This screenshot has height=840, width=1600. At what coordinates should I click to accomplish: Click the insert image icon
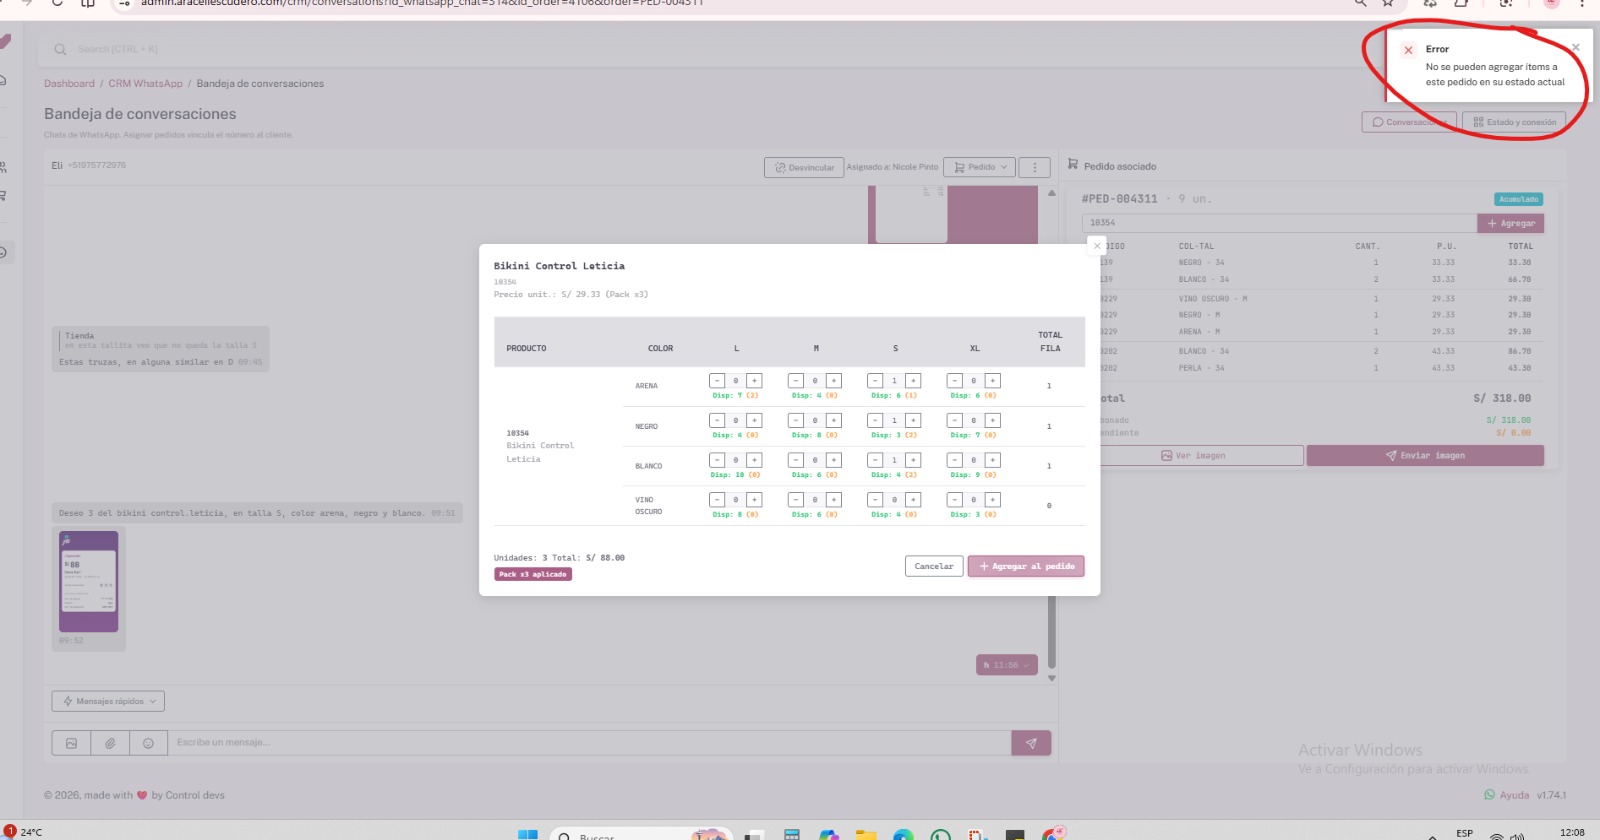pos(71,743)
